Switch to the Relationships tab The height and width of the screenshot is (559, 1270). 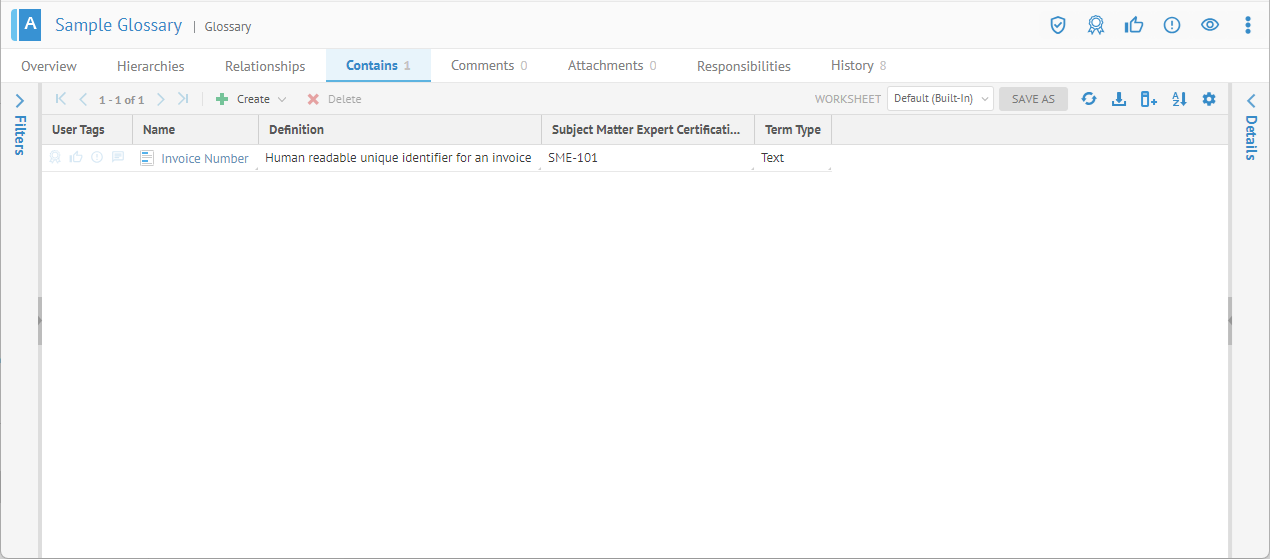coord(265,66)
